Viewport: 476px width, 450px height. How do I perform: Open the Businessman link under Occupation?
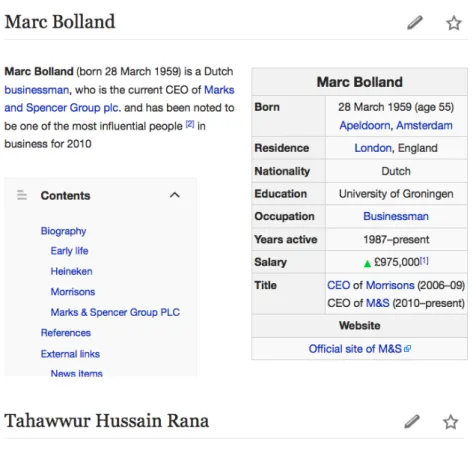(x=396, y=216)
